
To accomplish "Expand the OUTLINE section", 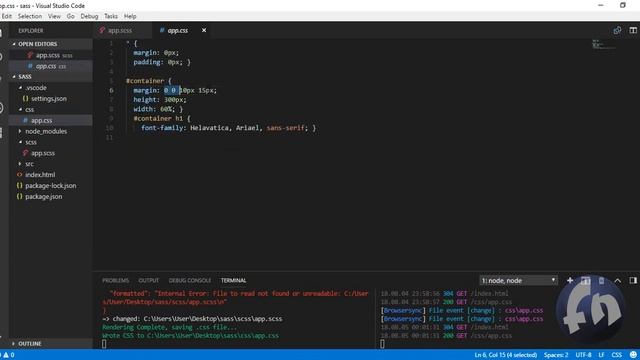I will tap(51, 344).
